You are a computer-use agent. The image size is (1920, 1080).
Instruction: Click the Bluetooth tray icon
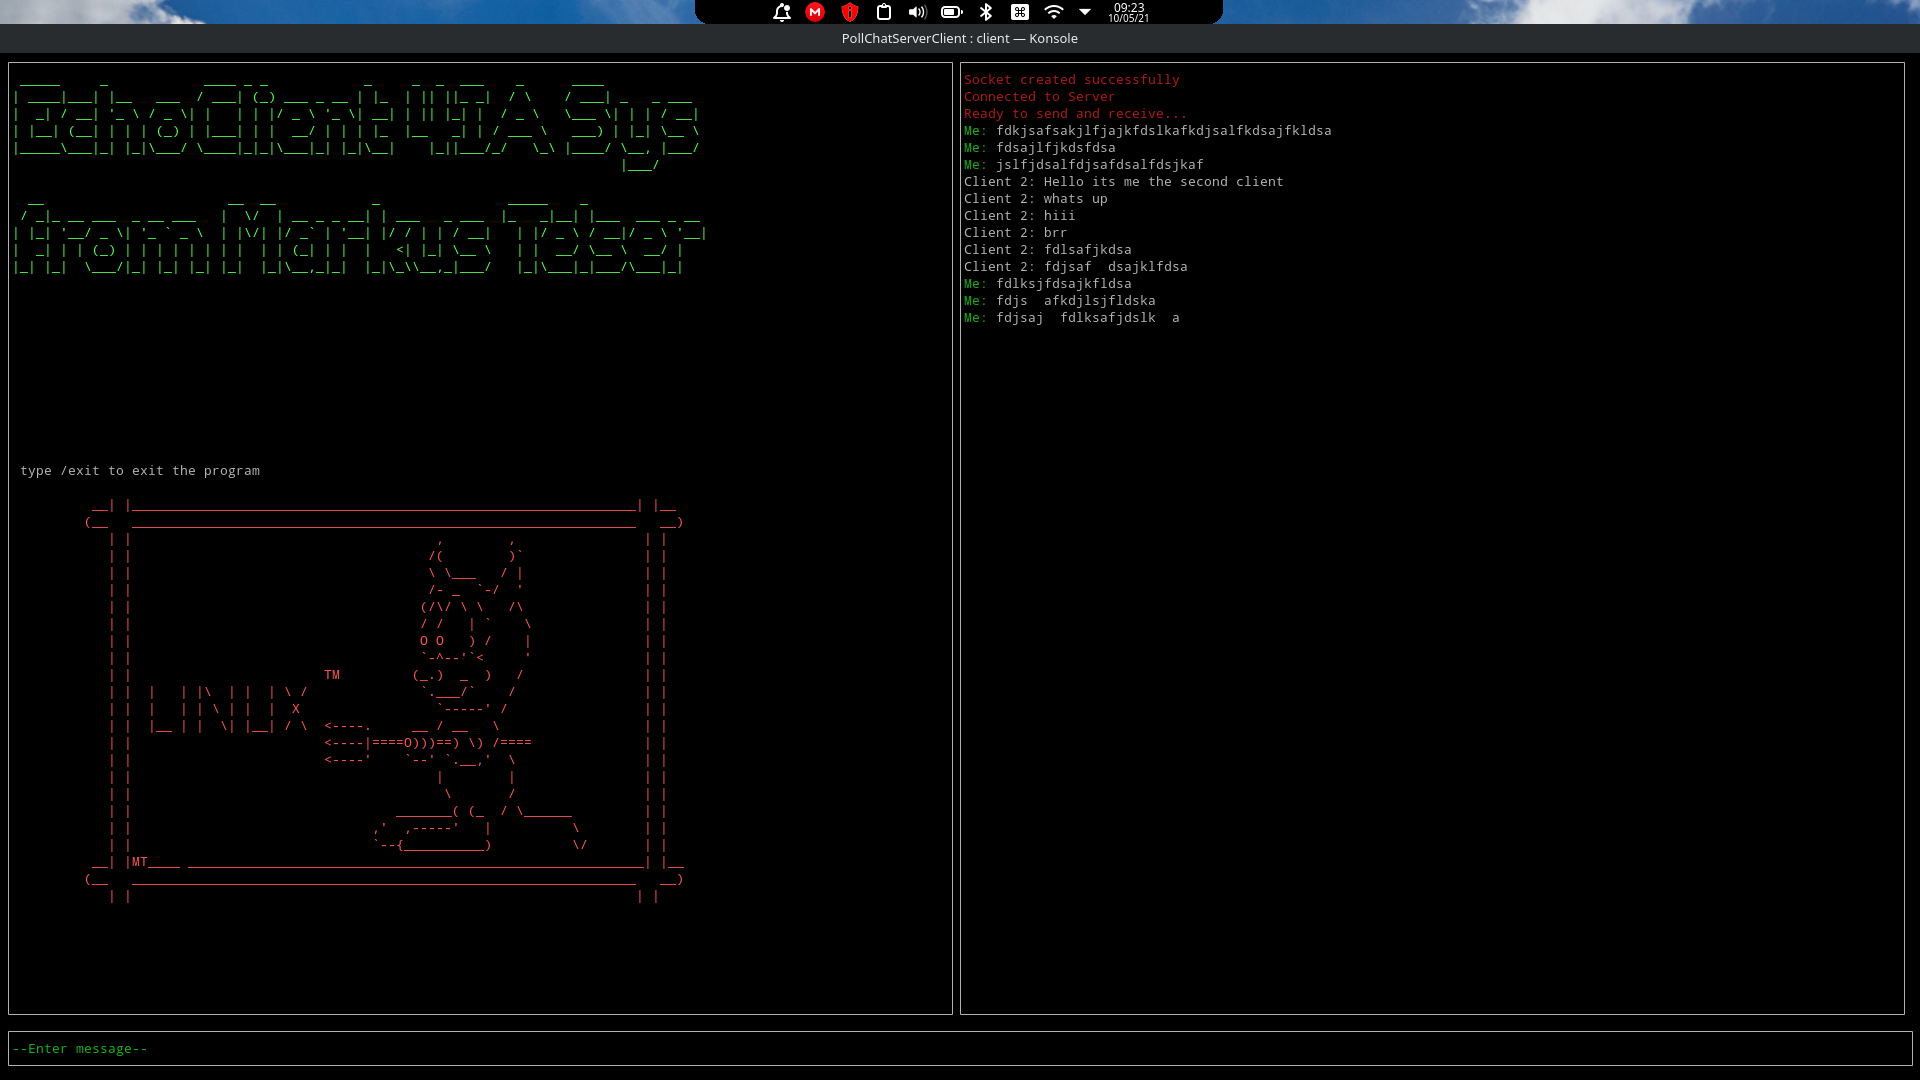[986, 12]
